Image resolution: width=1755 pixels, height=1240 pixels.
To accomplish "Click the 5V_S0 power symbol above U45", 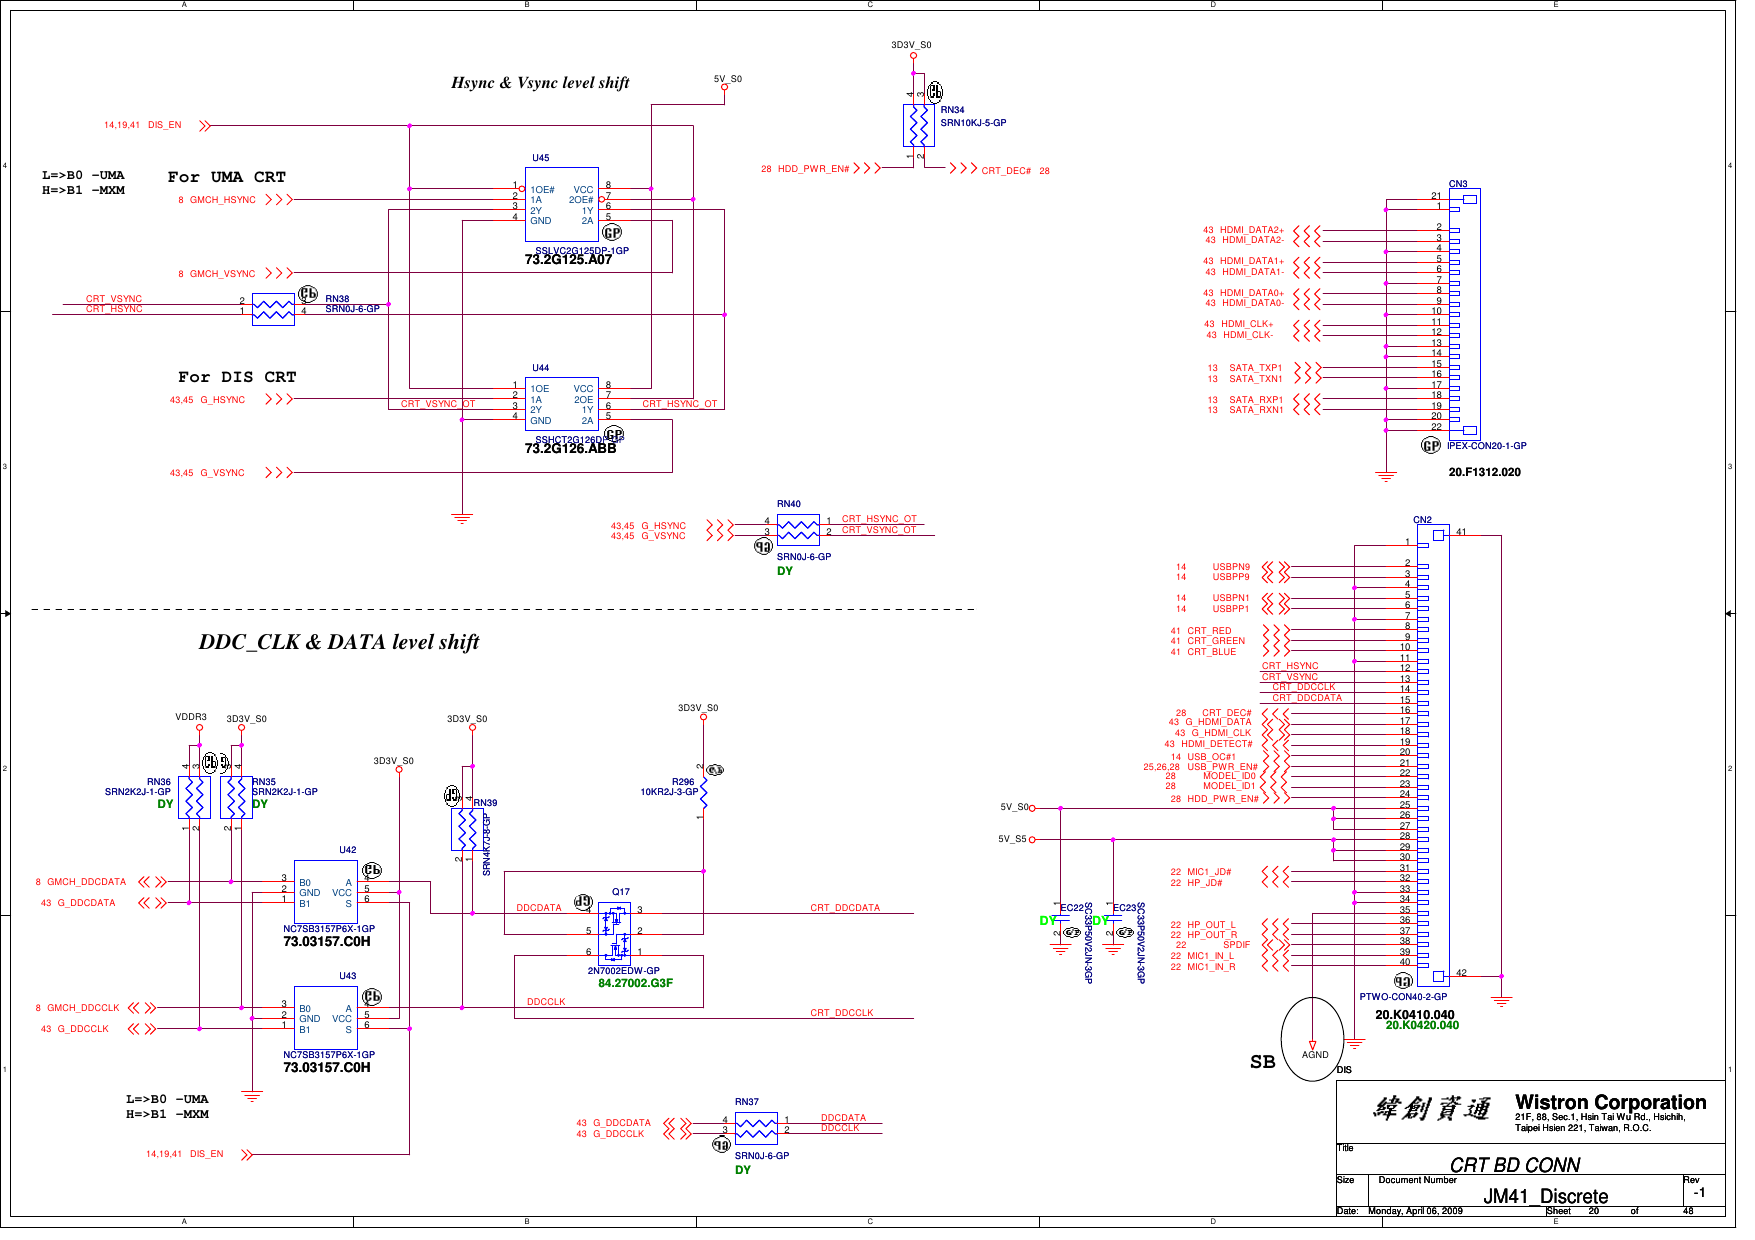I will tap(725, 87).
